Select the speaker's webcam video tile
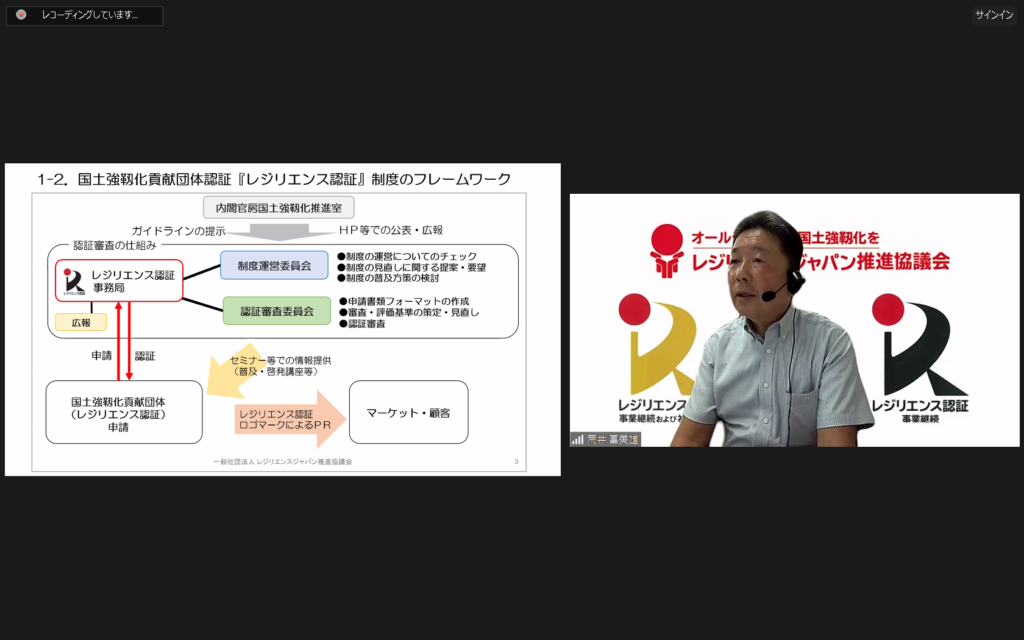 [x=794, y=320]
